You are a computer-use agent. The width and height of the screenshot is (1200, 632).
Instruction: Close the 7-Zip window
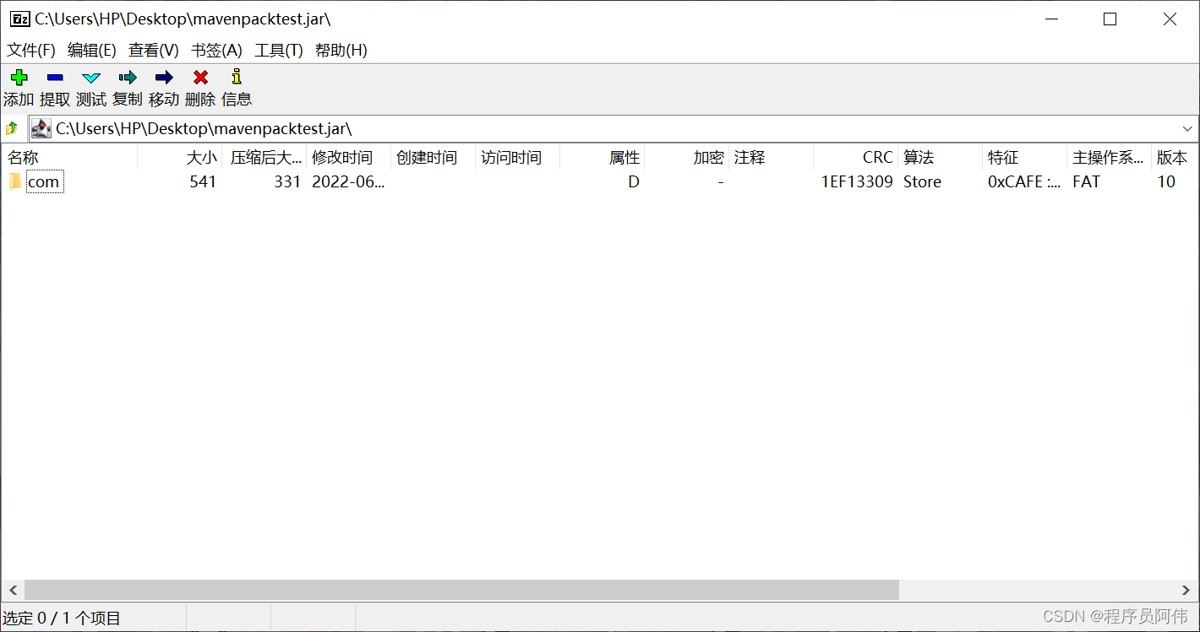1170,19
